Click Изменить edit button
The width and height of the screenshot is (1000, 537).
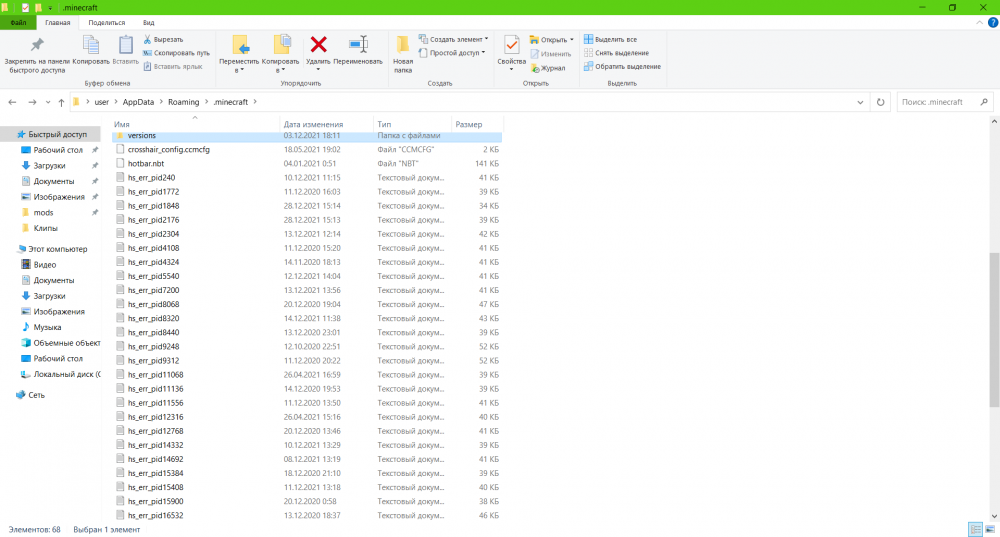point(550,54)
